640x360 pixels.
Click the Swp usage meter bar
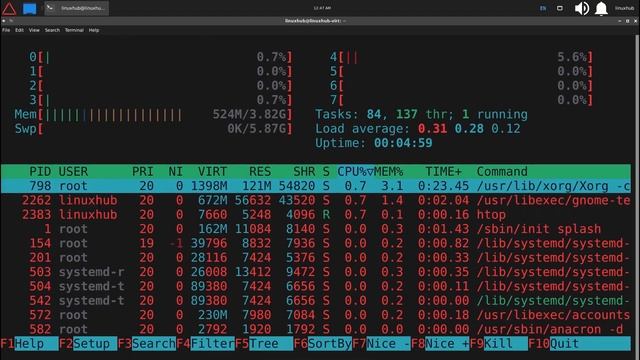pos(153,129)
